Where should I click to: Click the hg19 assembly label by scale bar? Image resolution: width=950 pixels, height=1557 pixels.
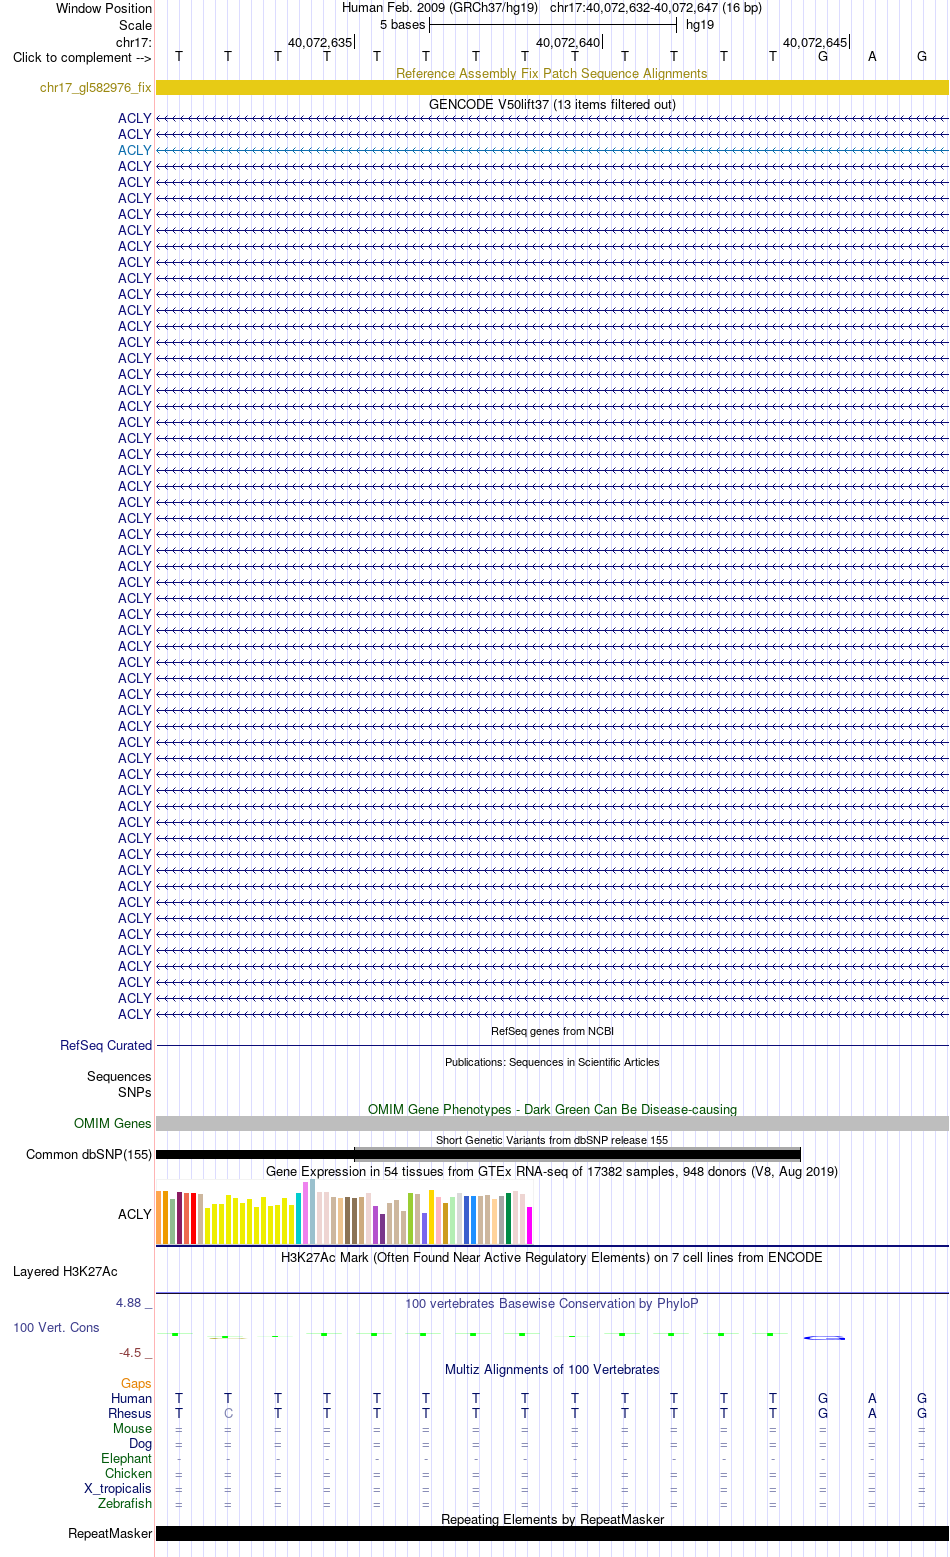[x=700, y=25]
